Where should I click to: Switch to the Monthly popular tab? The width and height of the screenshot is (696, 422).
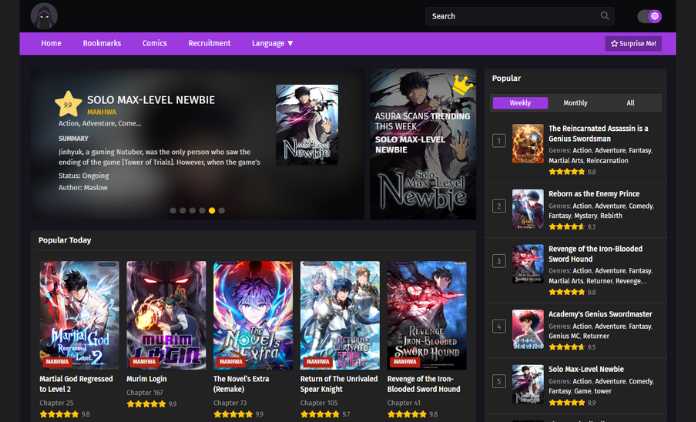pyautogui.click(x=575, y=103)
